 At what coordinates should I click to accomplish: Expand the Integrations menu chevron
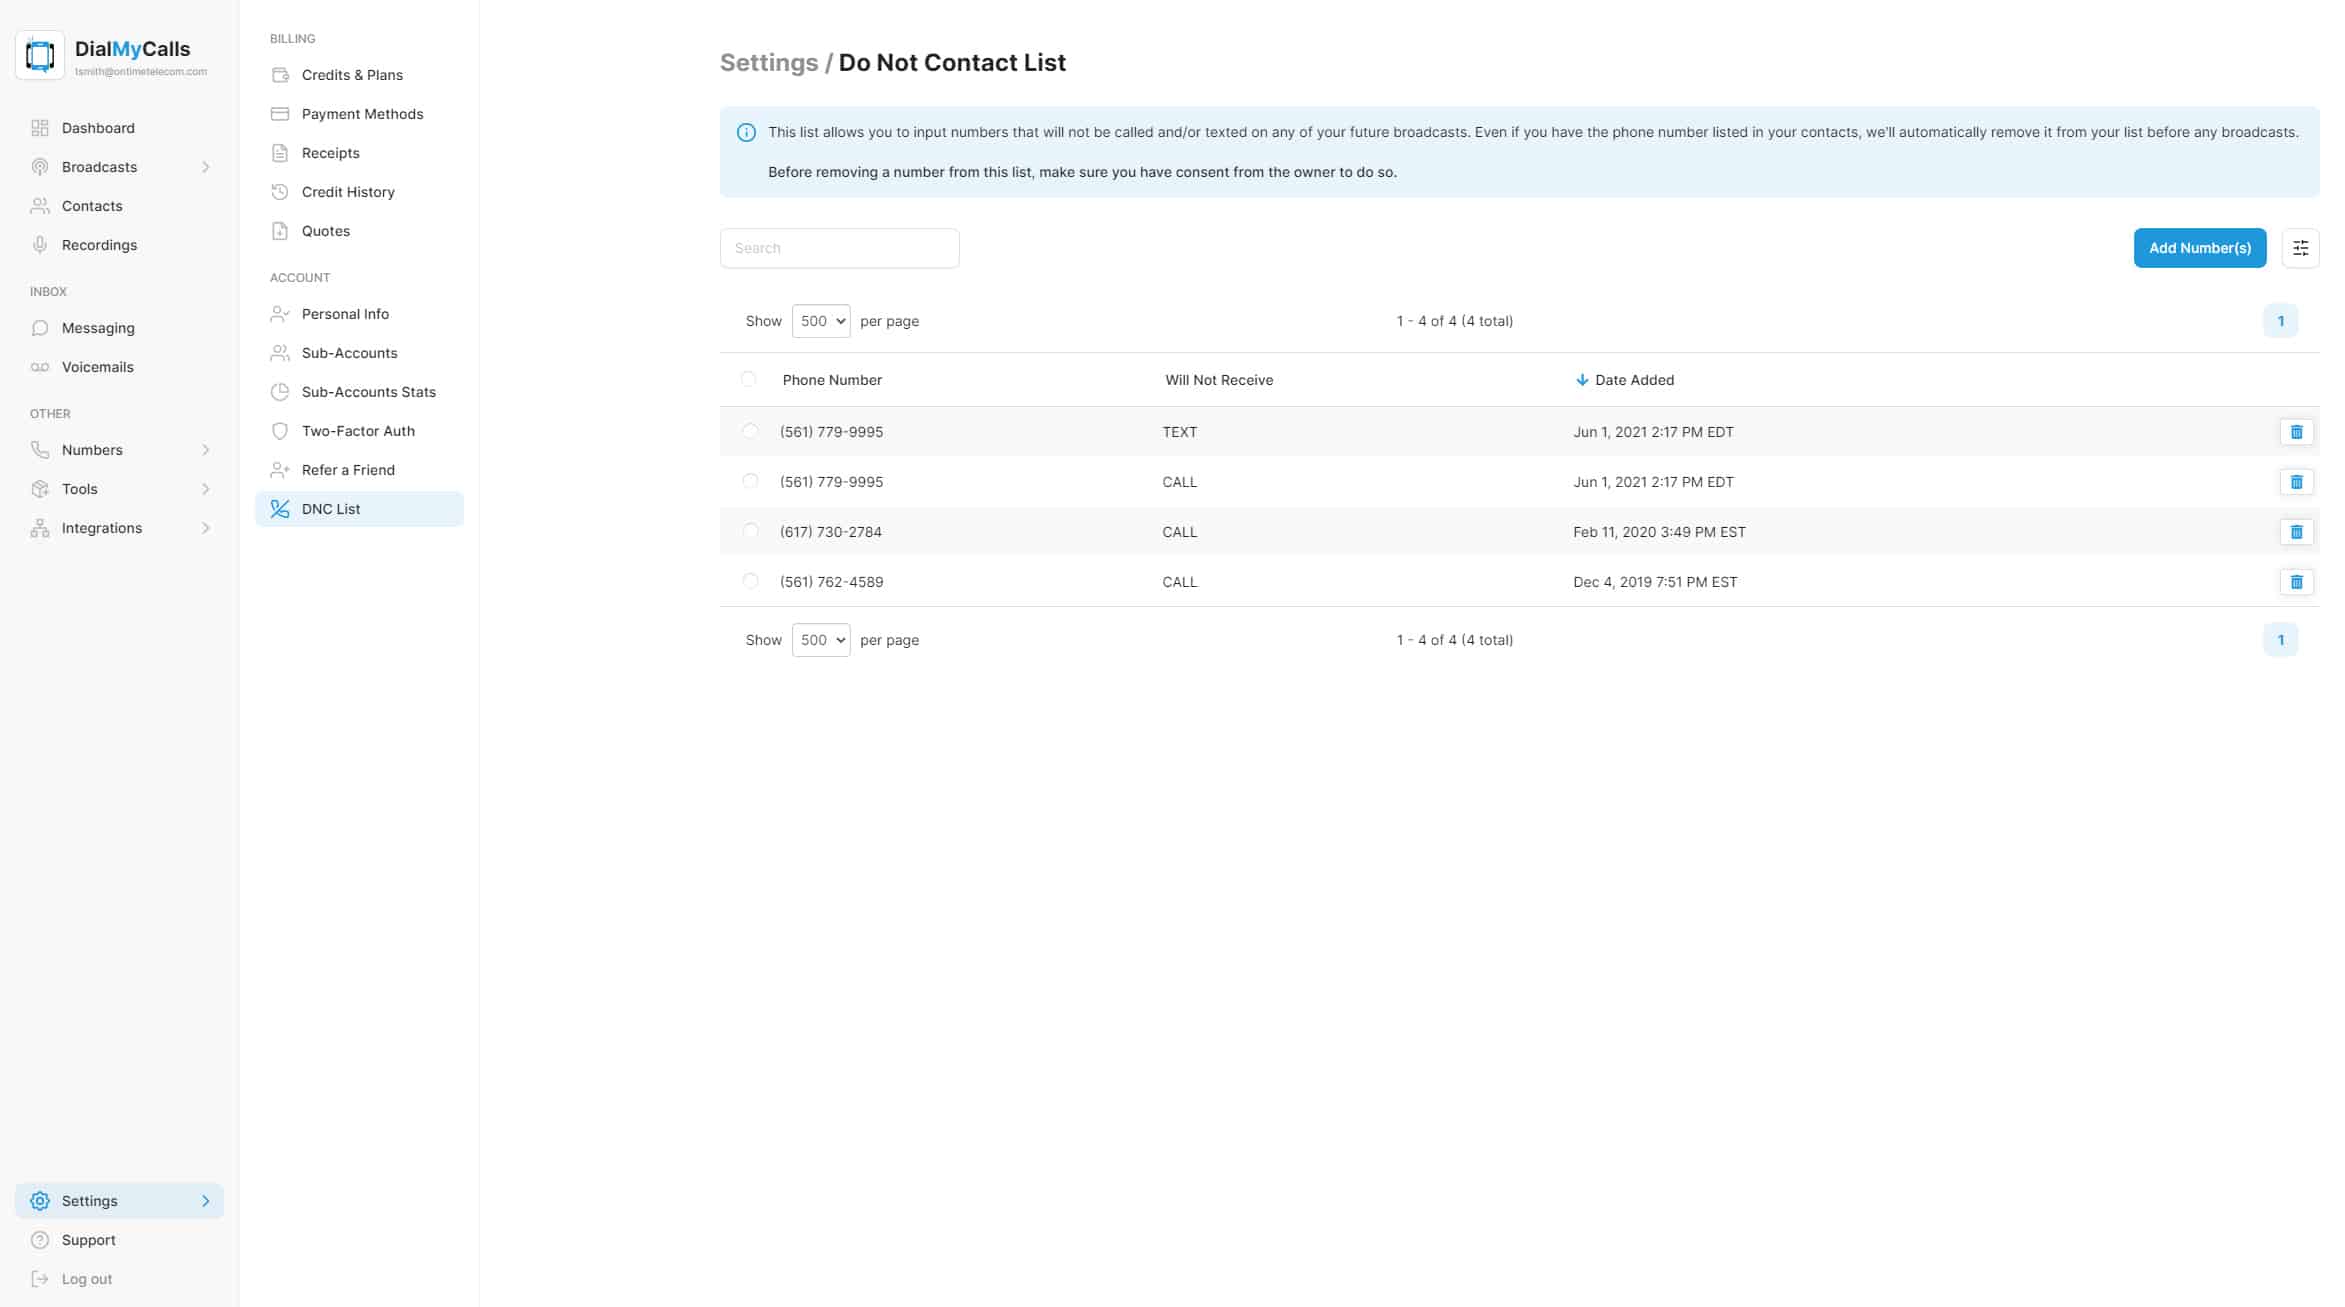coord(205,528)
